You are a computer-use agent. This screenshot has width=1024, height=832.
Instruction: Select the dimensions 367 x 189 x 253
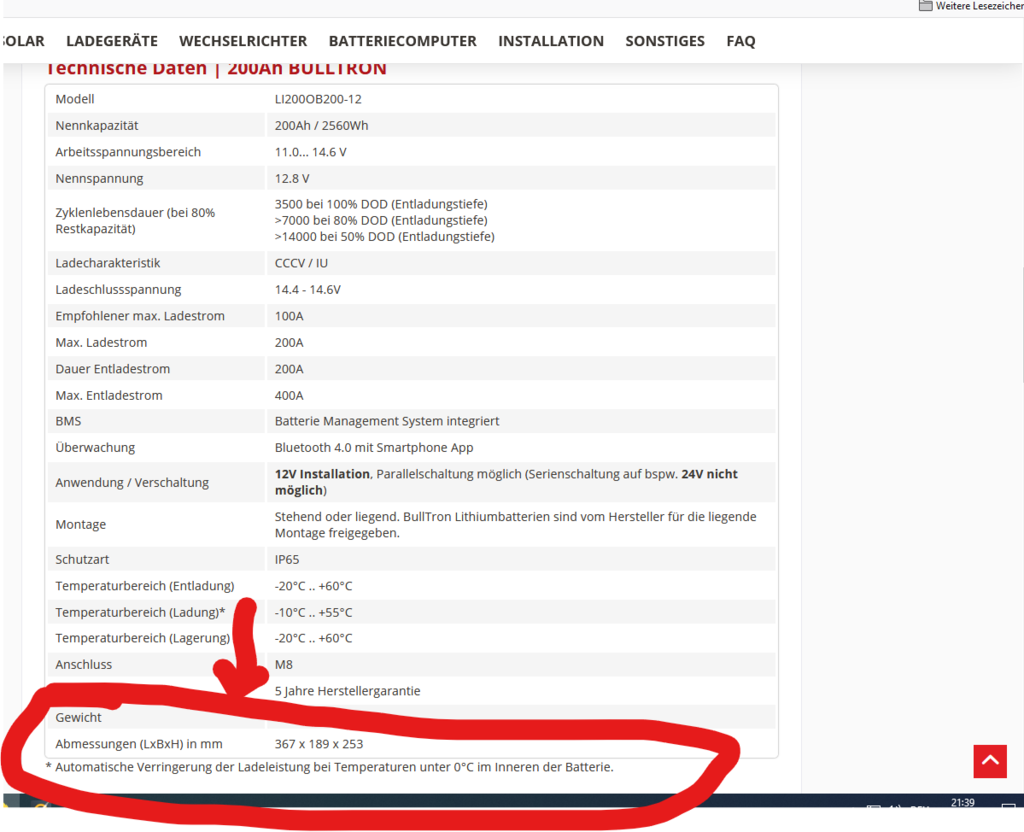tap(319, 744)
